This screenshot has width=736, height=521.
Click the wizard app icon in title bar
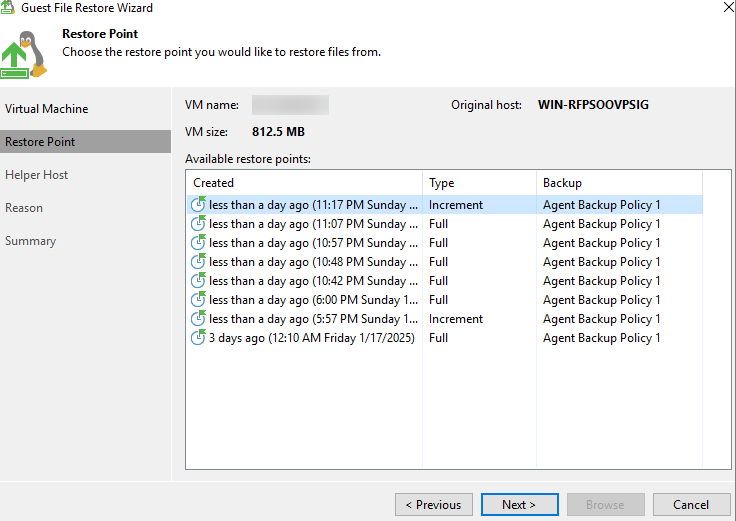click(9, 8)
